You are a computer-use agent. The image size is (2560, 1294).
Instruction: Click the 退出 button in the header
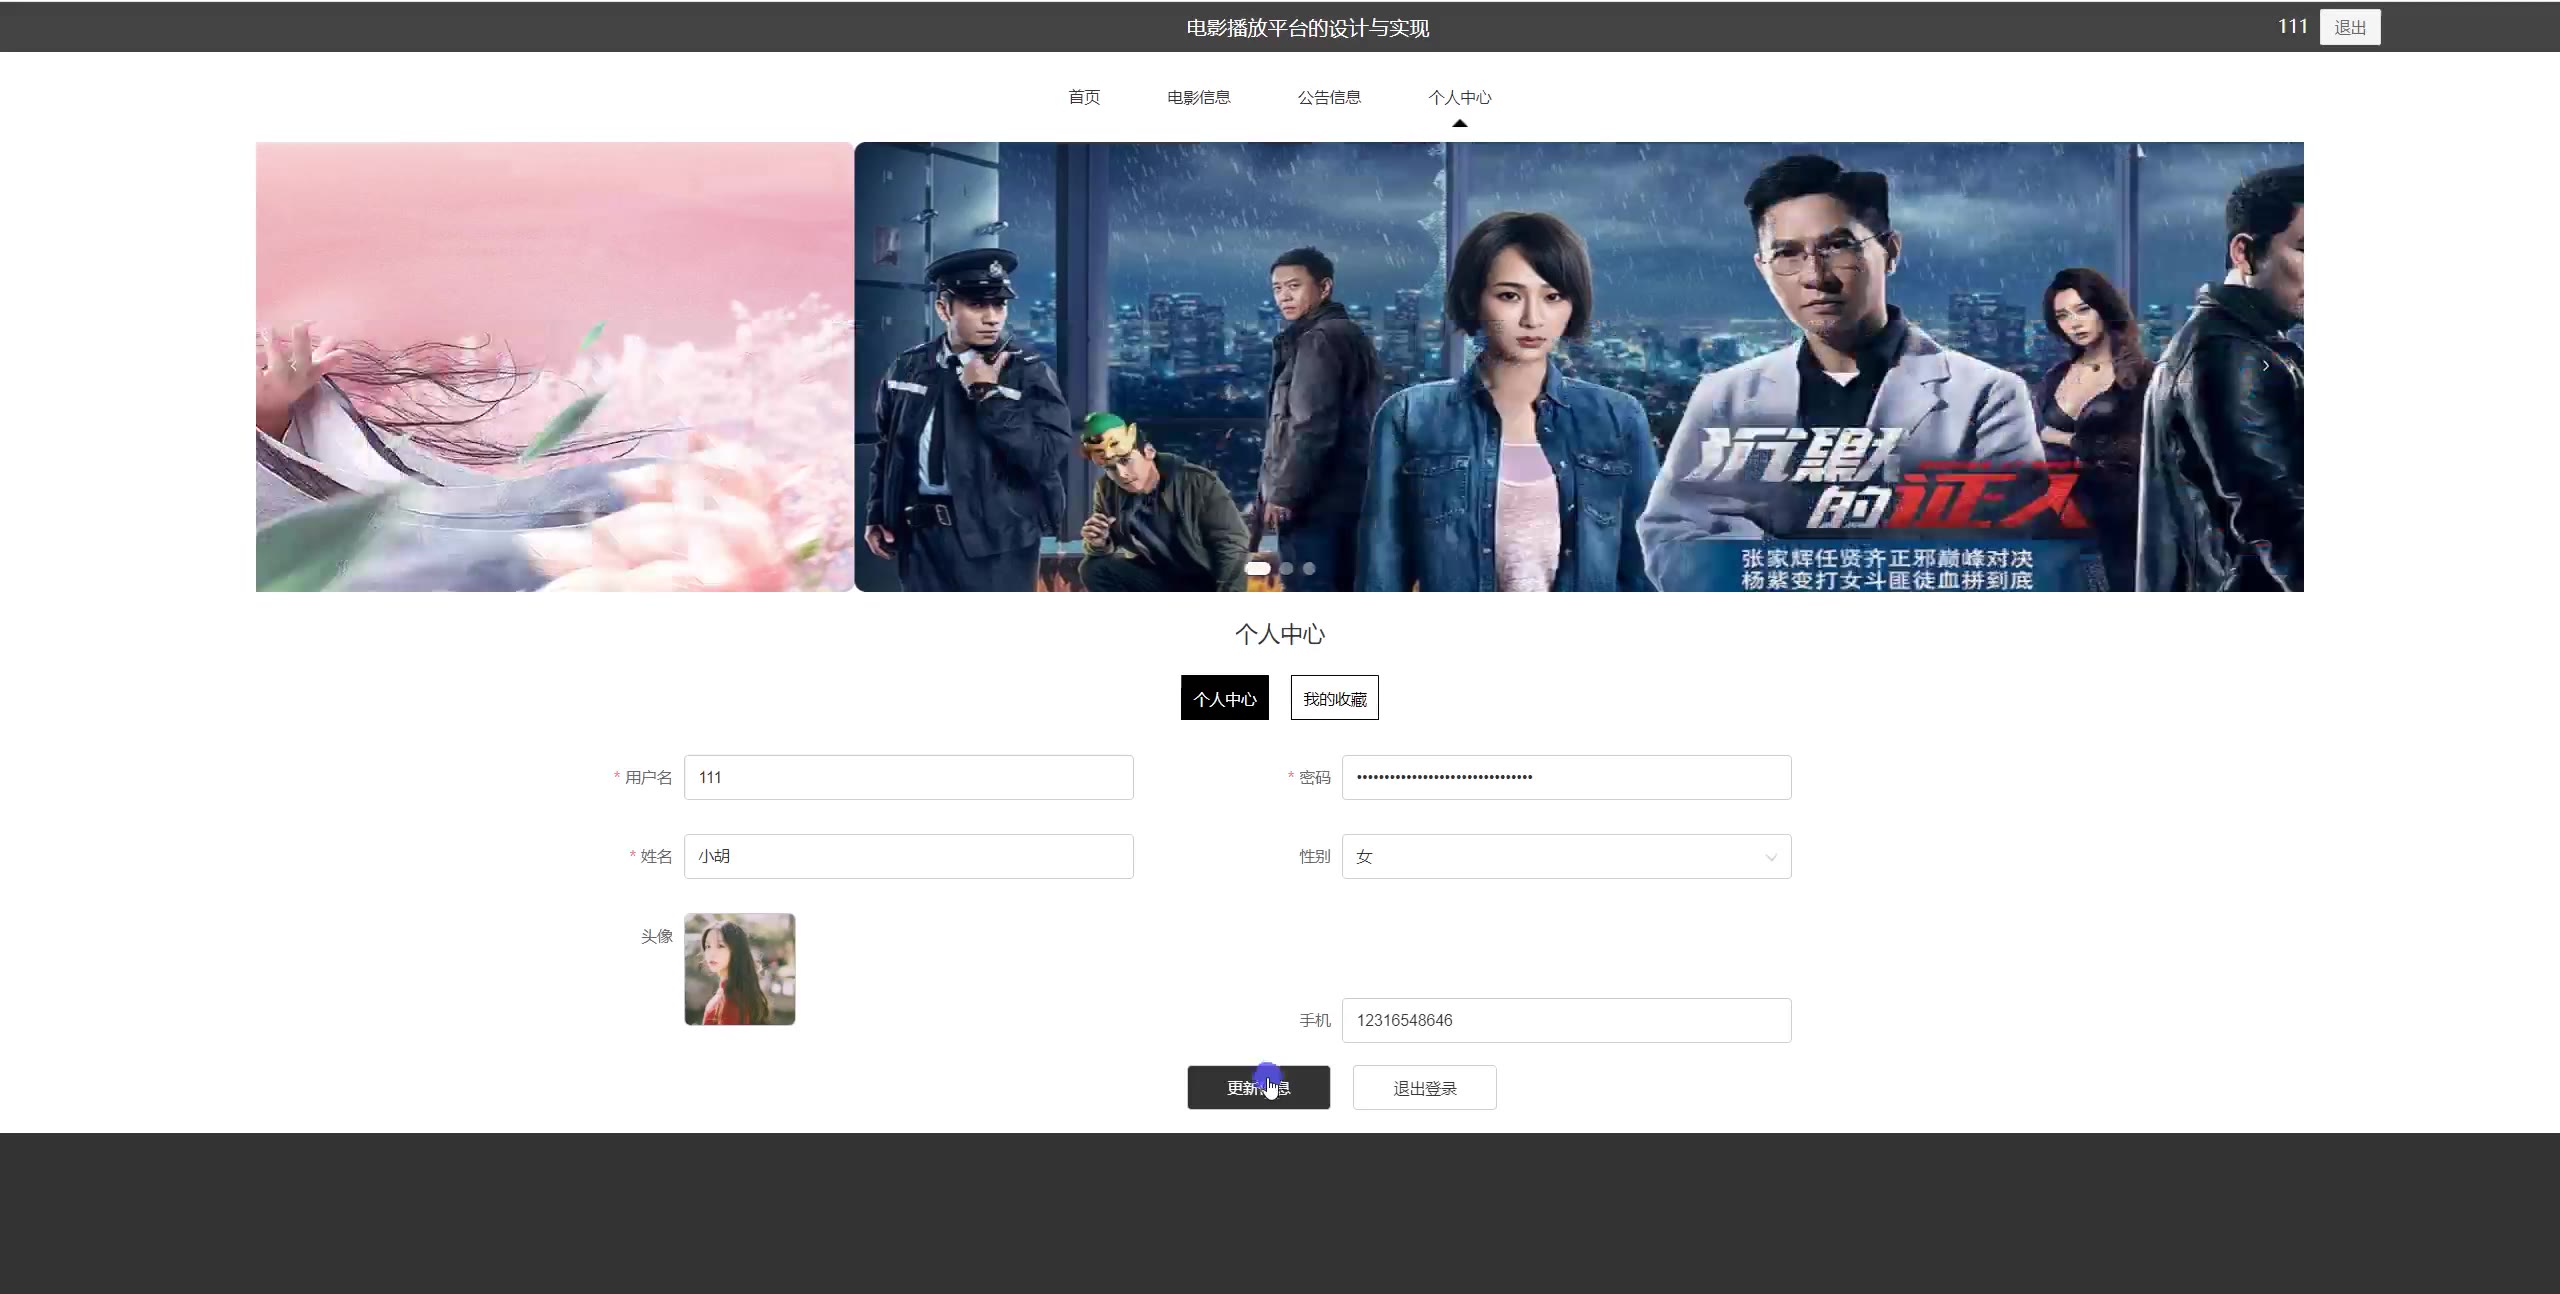pyautogui.click(x=2349, y=27)
